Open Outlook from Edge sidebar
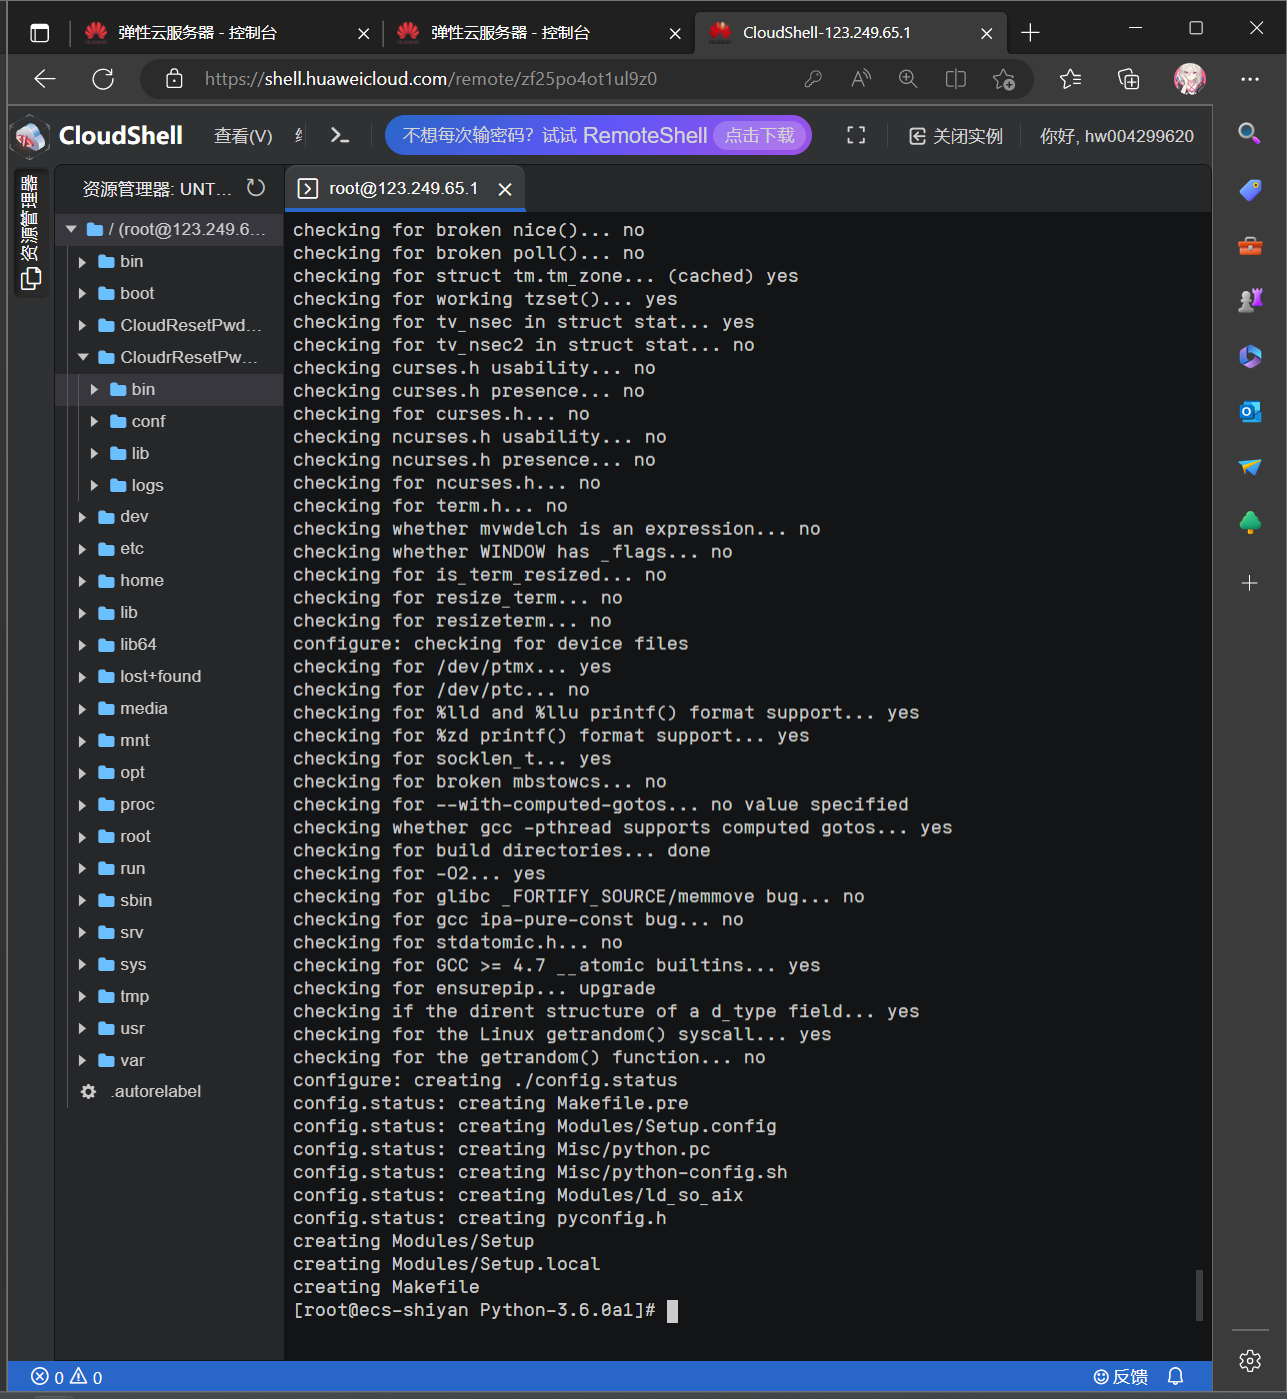The width and height of the screenshot is (1287, 1399). pyautogui.click(x=1250, y=412)
